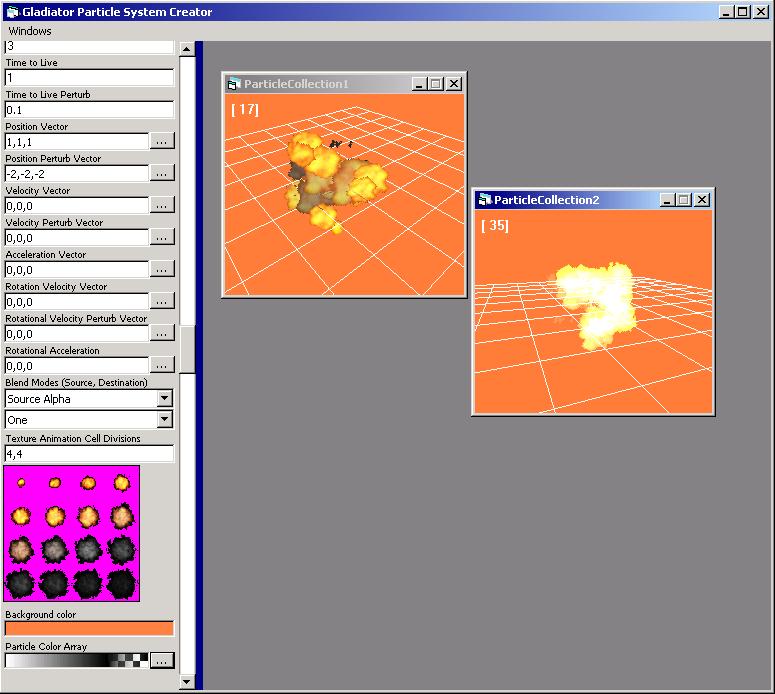Image resolution: width=775 pixels, height=694 pixels.
Task: Click the ParticleCollection1 explosion viewport
Action: (344, 194)
